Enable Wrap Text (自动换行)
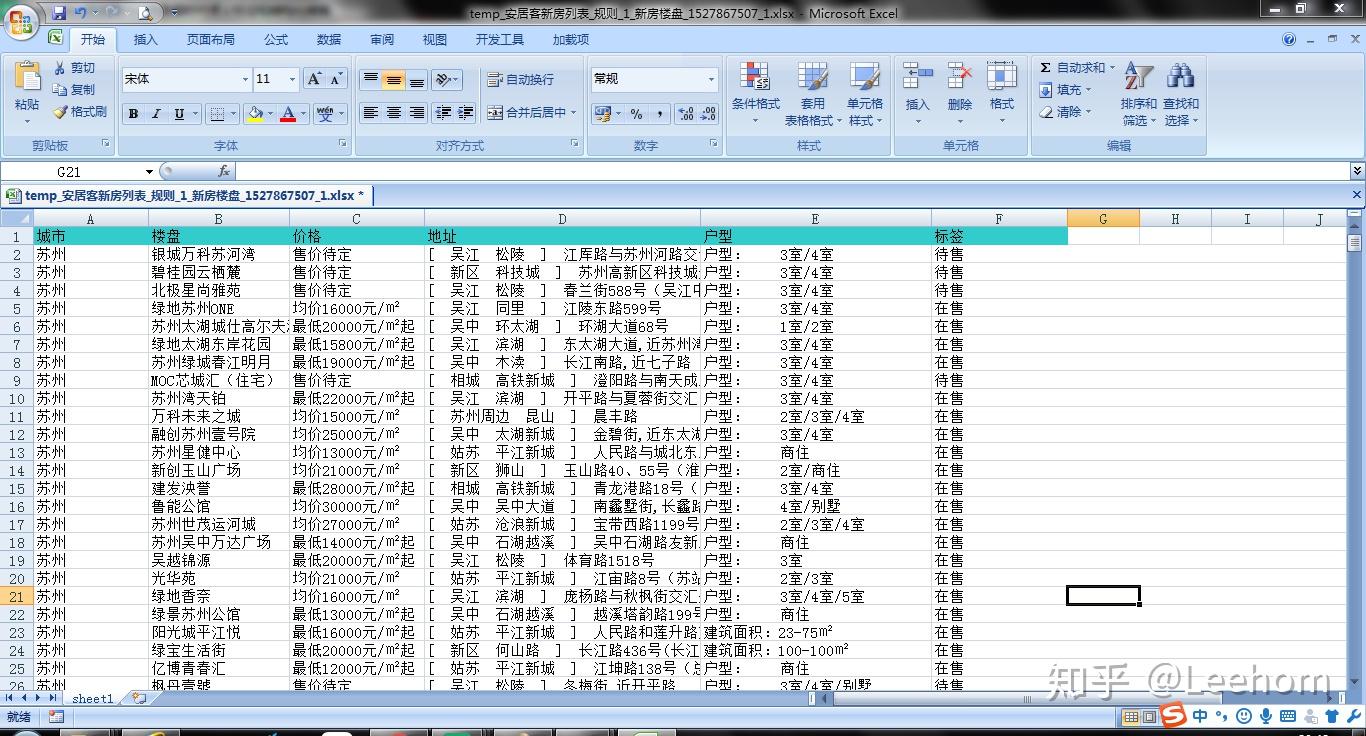The width and height of the screenshot is (1366, 736). (x=520, y=78)
